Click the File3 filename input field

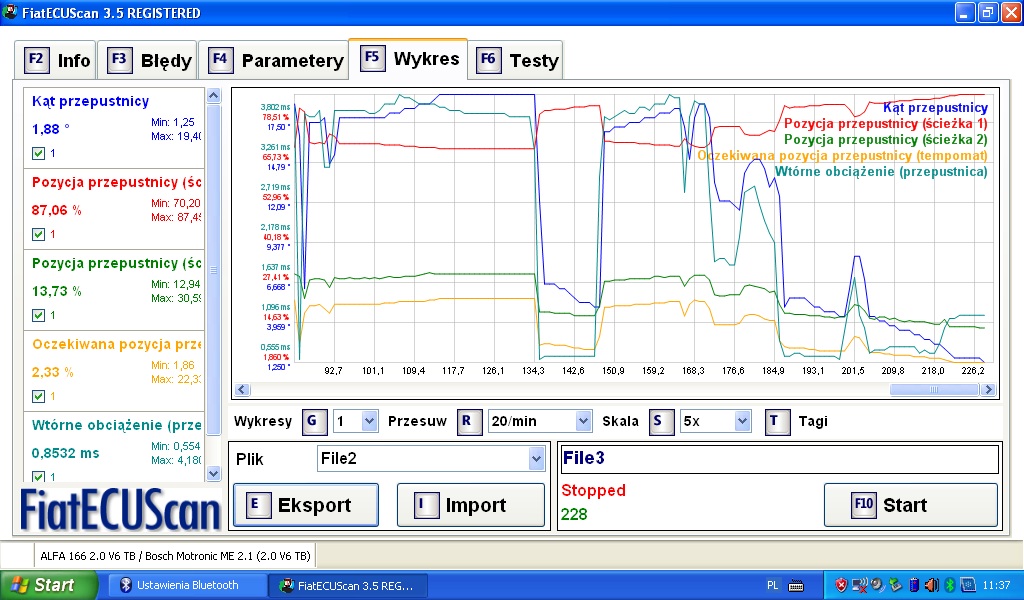click(x=778, y=459)
